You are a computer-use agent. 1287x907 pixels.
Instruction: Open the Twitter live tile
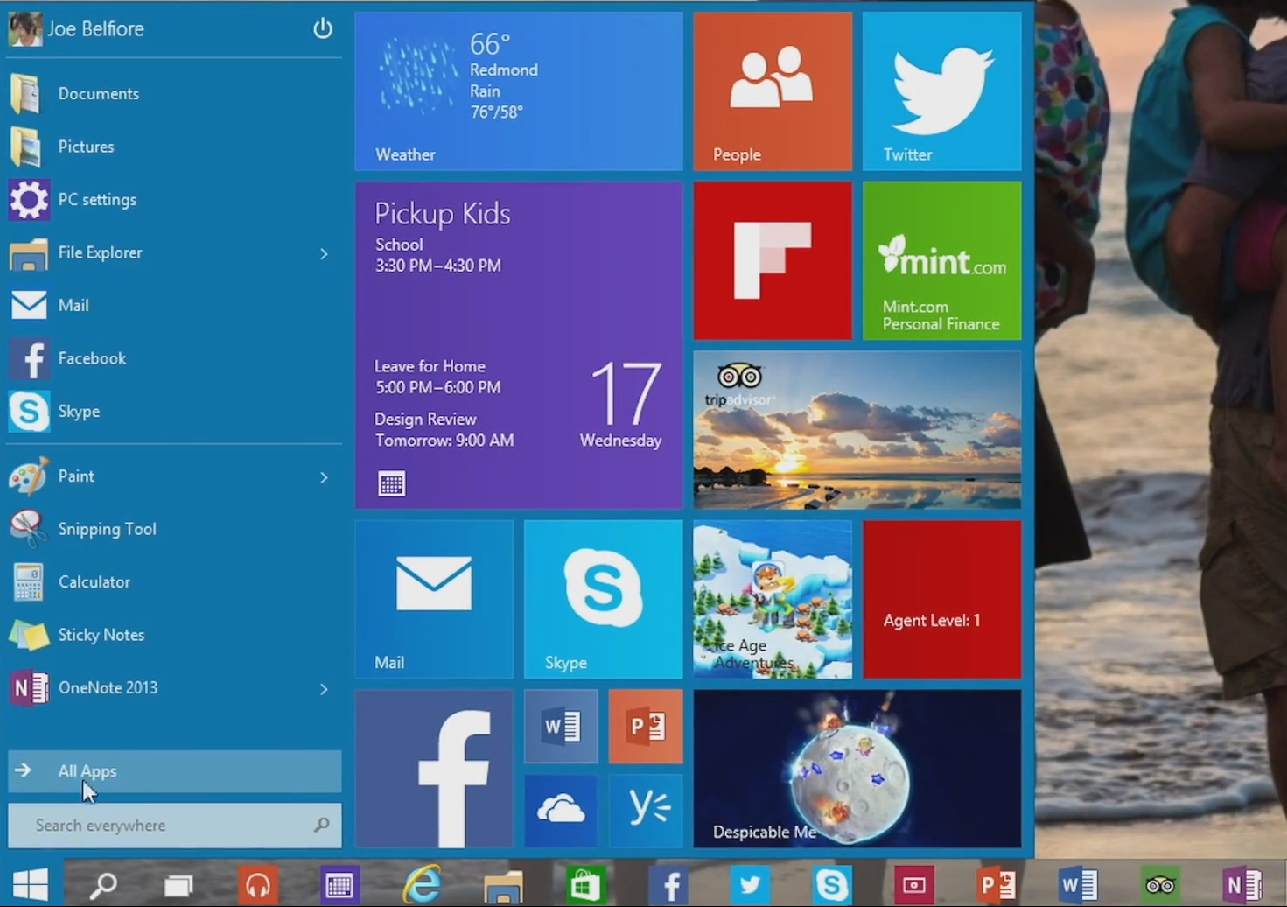(x=941, y=91)
